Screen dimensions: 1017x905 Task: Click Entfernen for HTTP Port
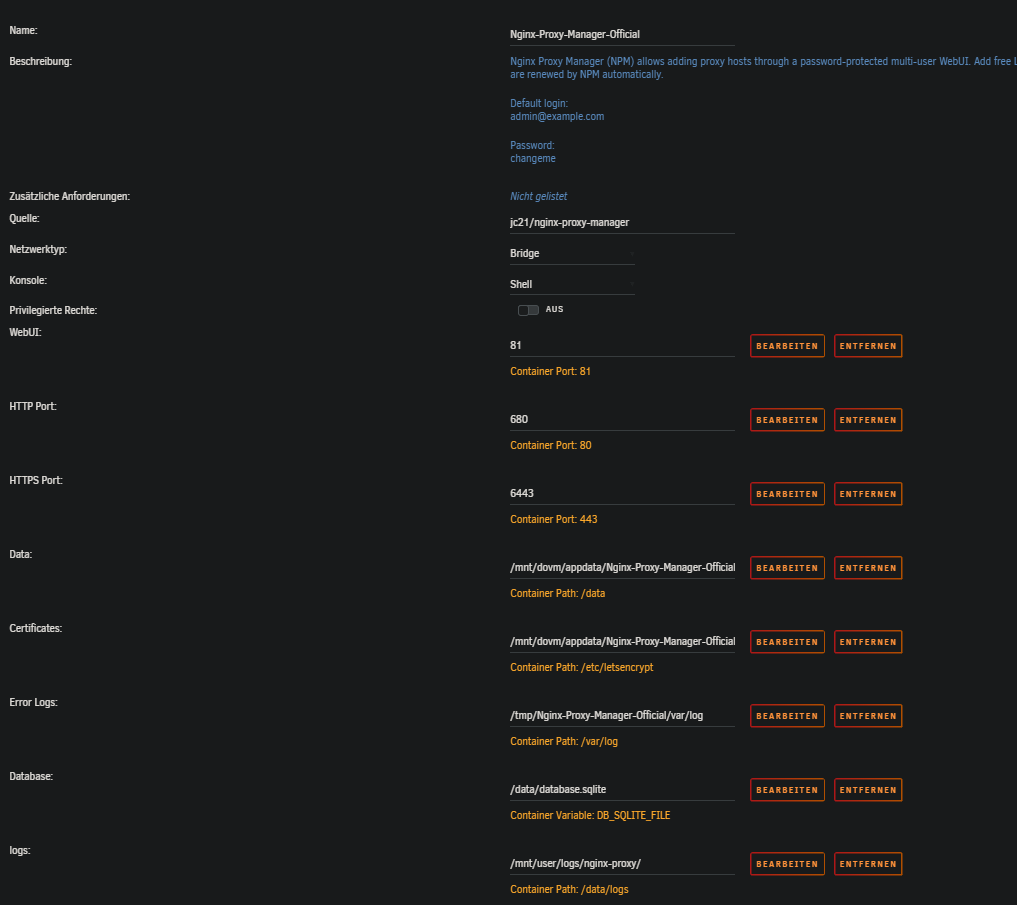[x=868, y=420]
